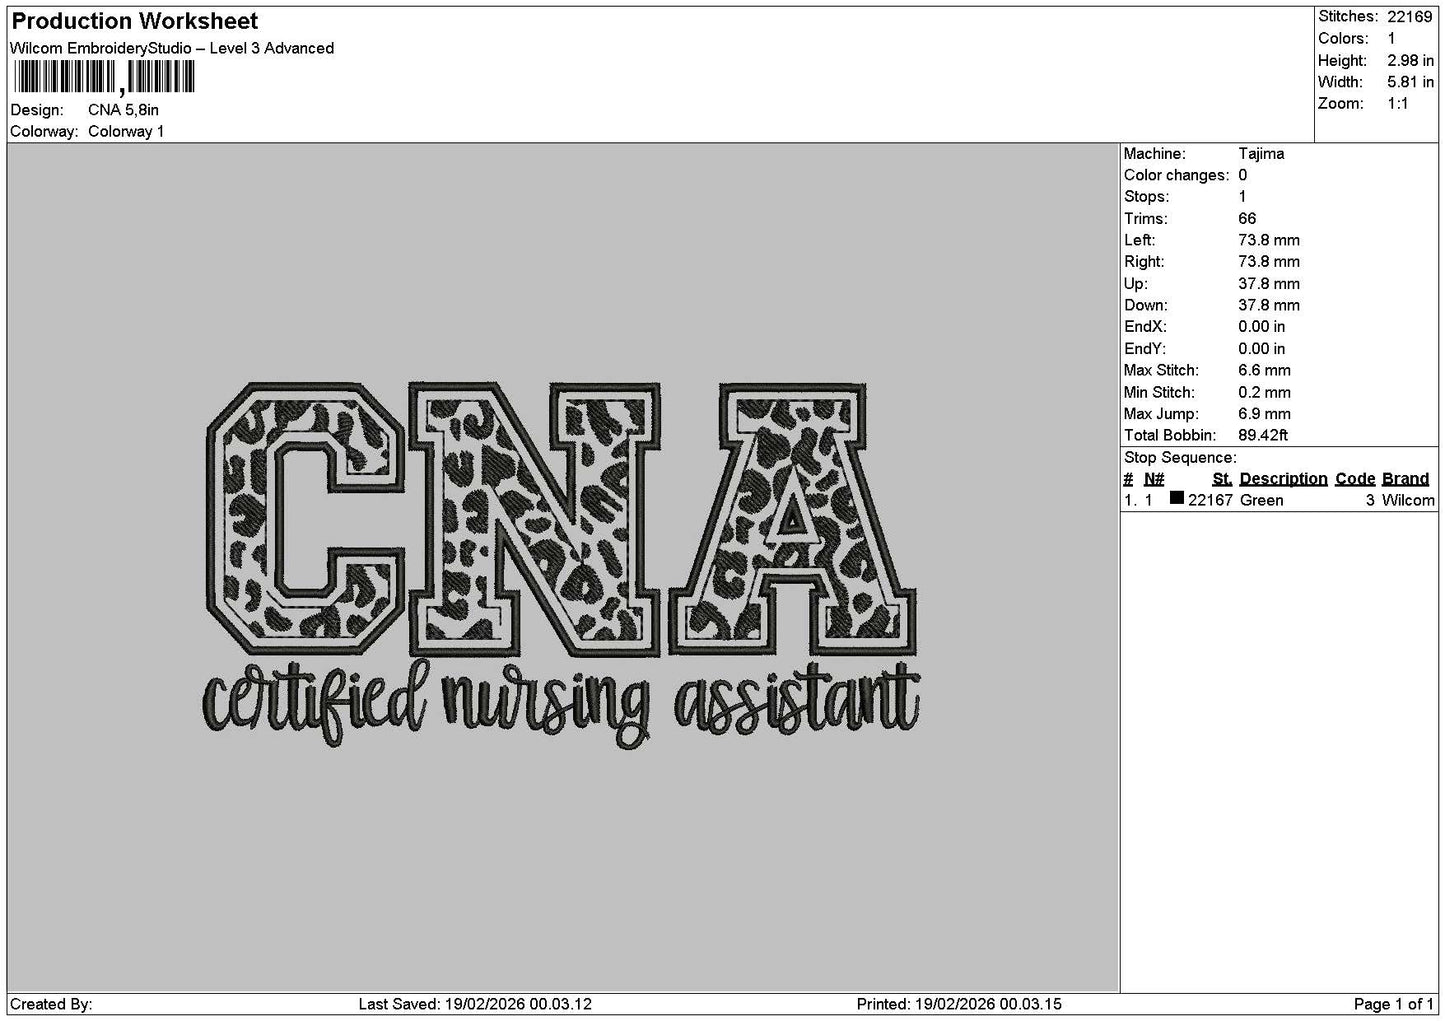Click the 'Wilcom' brand entry

click(x=1408, y=501)
